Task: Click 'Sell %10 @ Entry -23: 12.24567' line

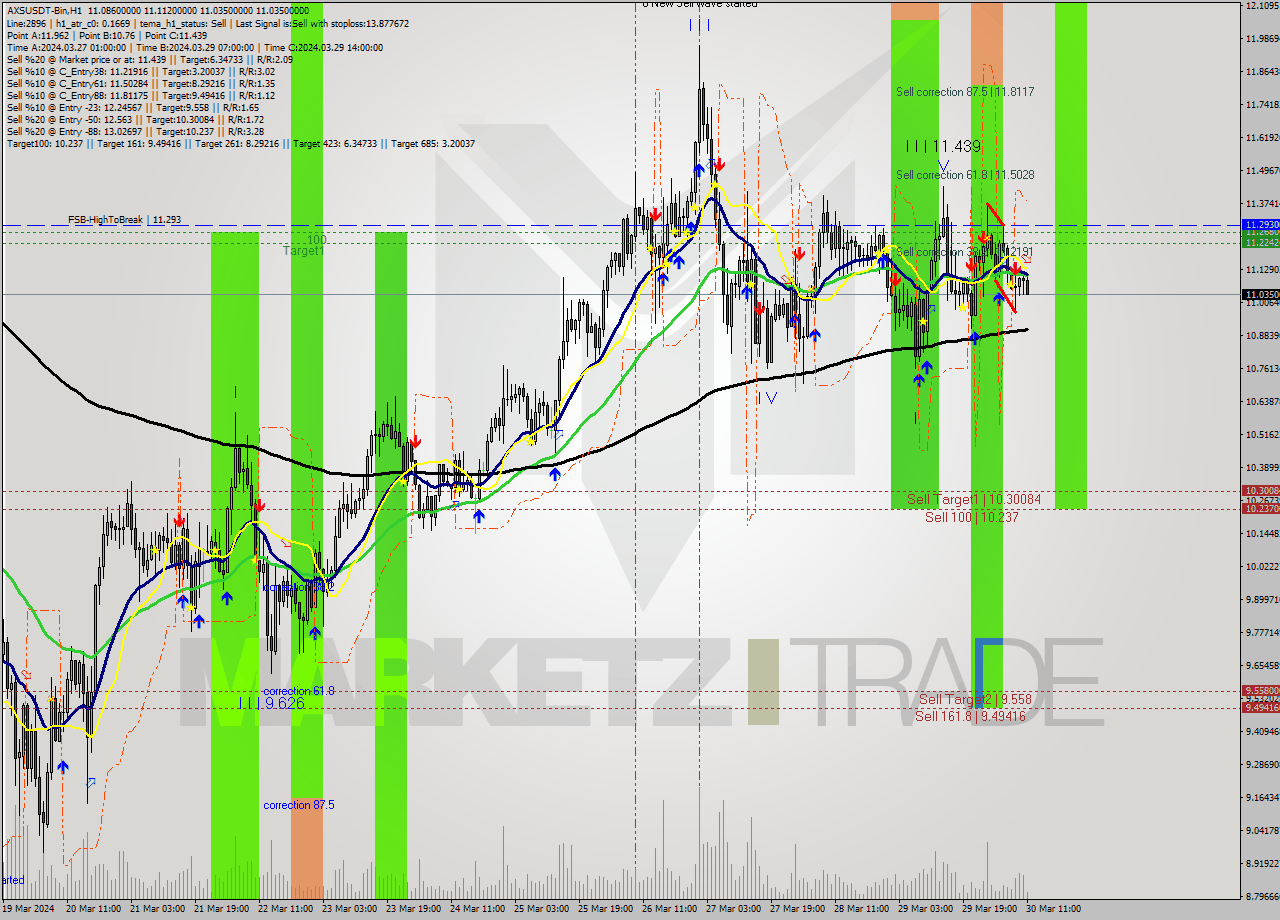Action: tap(133, 107)
